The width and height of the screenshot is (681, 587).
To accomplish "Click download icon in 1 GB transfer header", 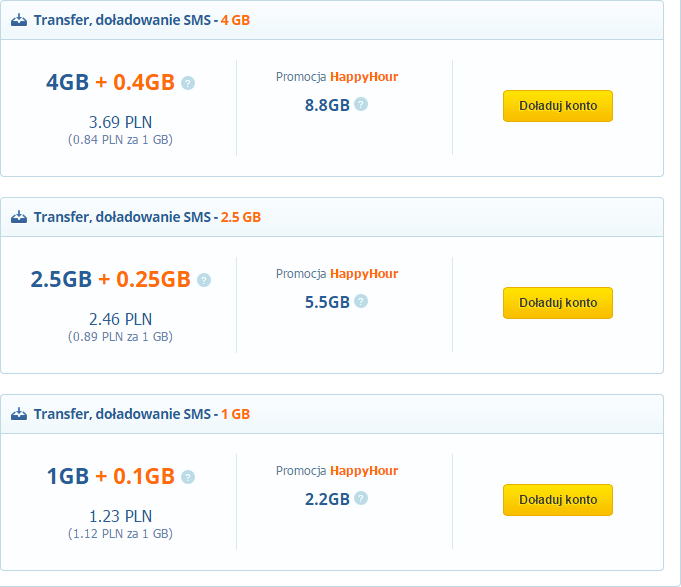I will (x=19, y=414).
